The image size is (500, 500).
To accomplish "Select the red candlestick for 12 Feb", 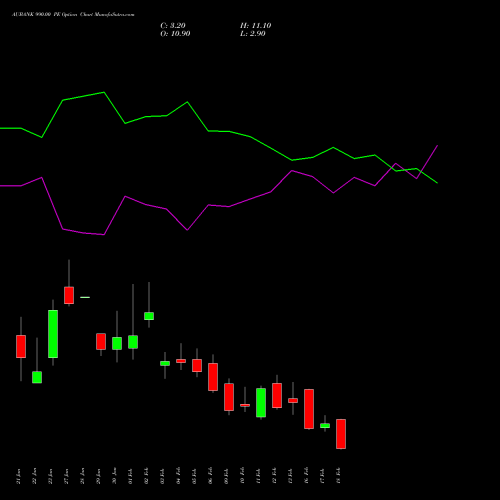I will [277, 395].
